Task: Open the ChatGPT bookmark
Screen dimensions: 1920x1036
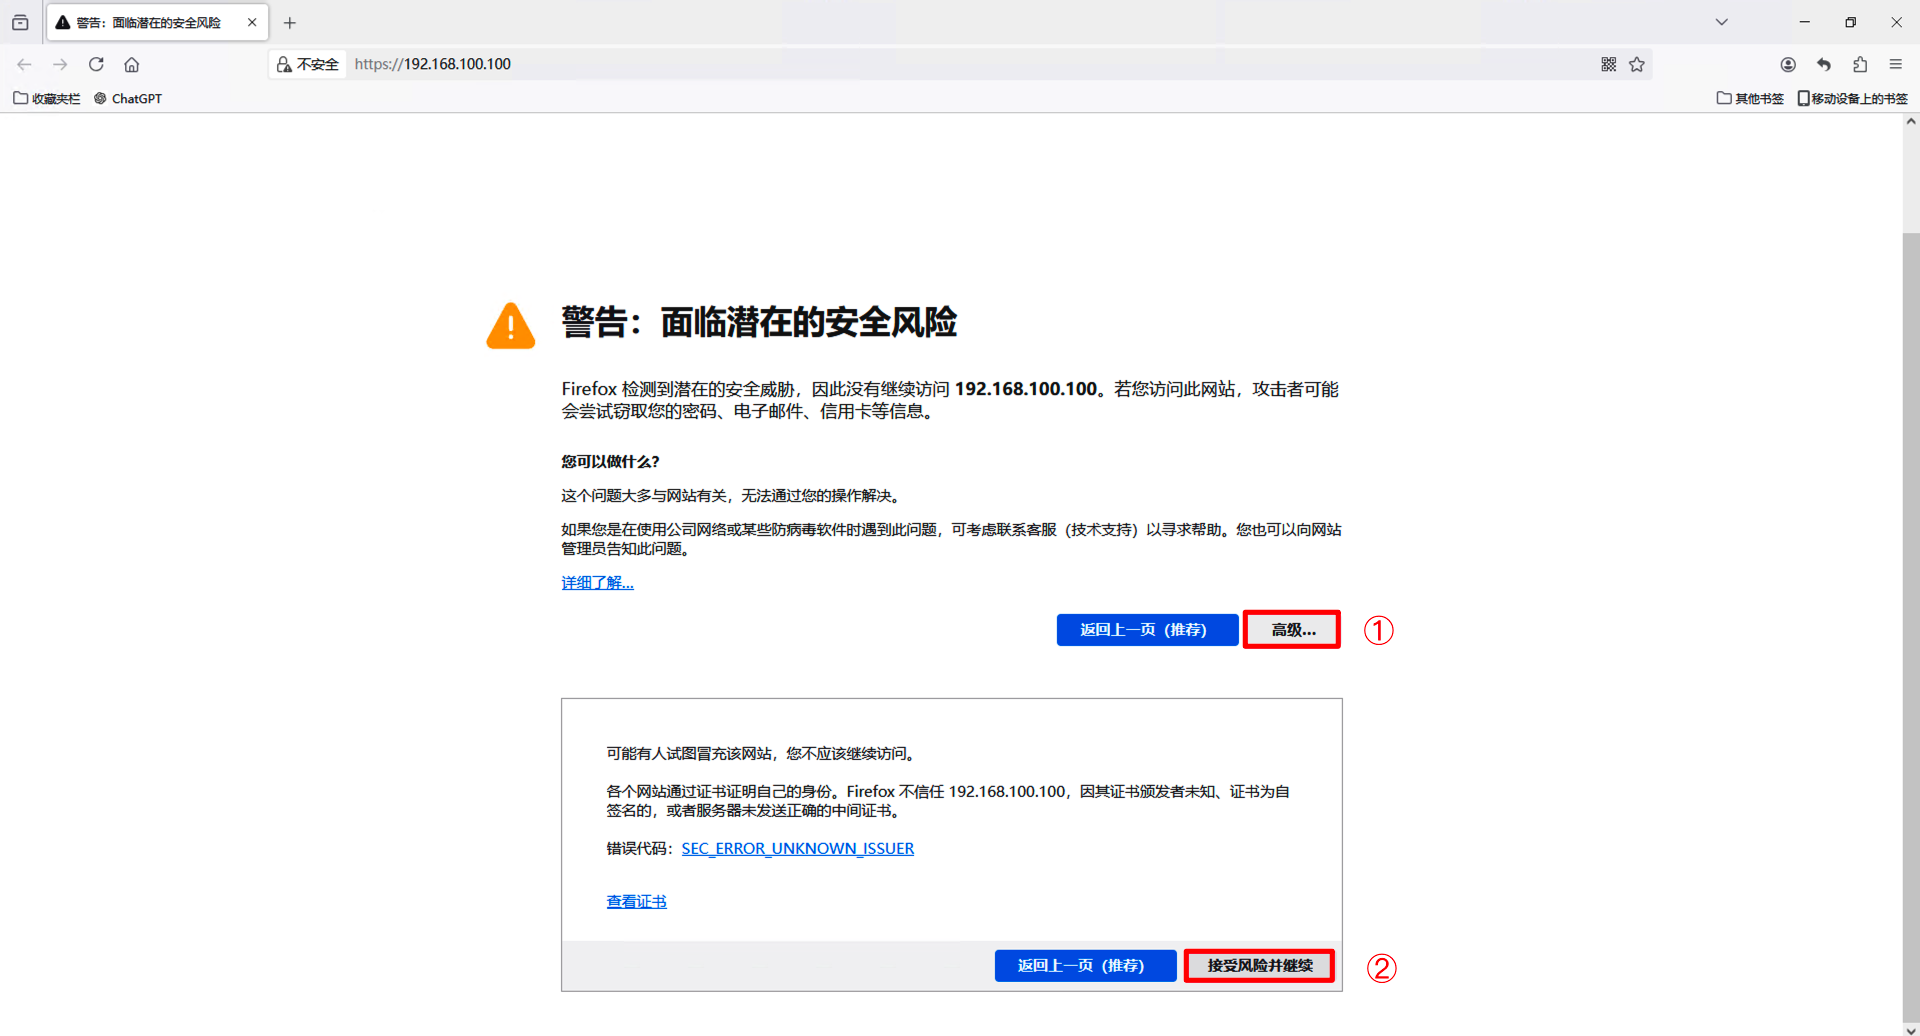Action: tap(128, 98)
